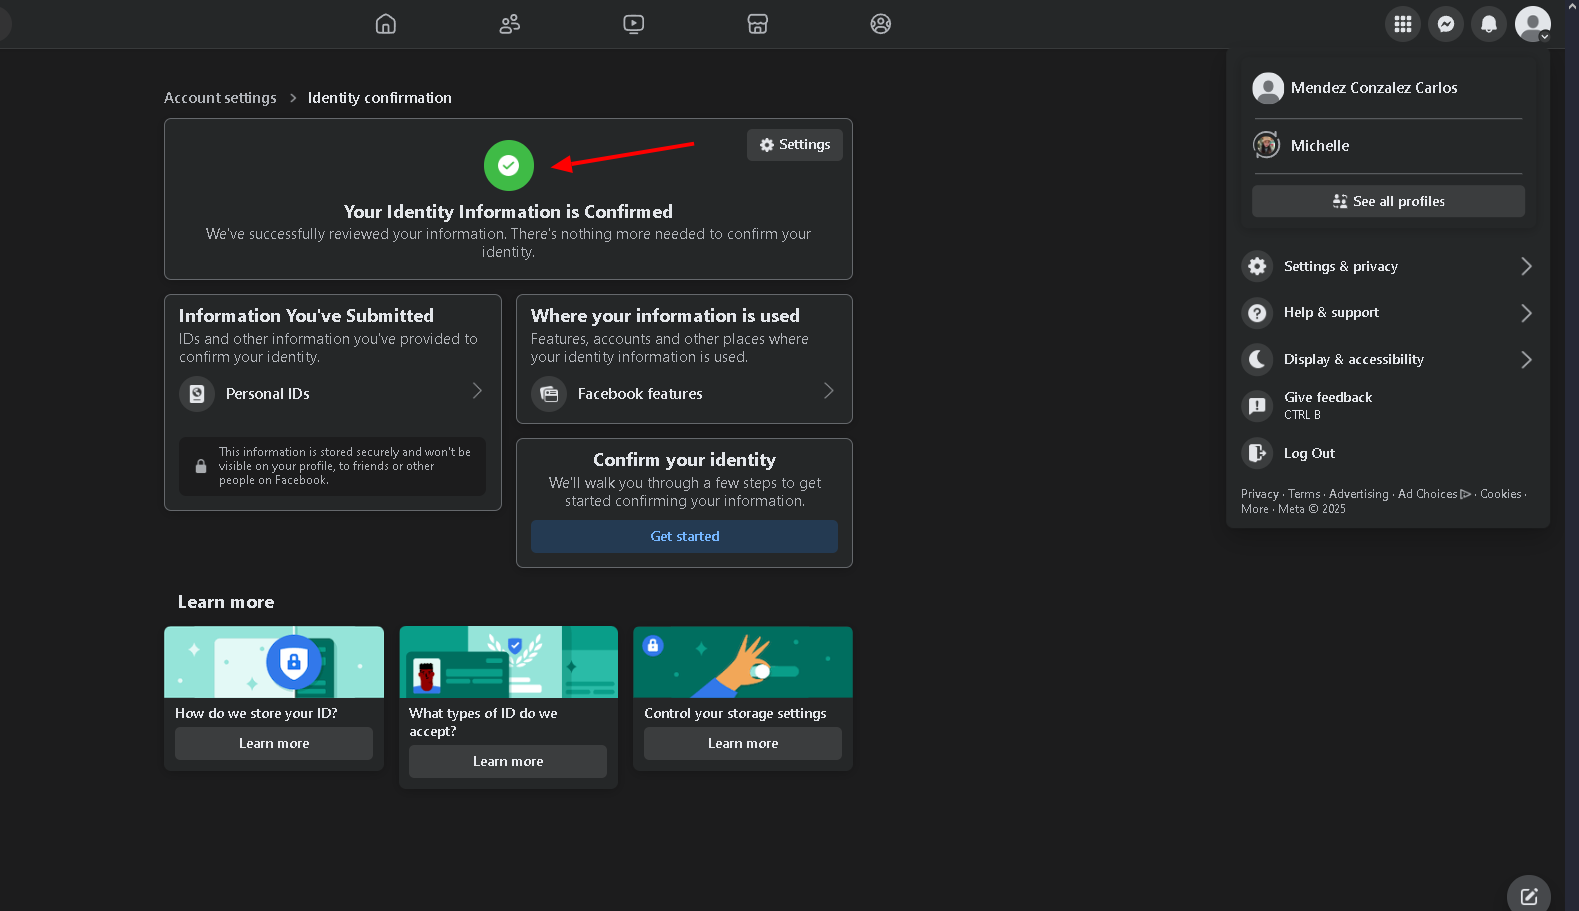
Task: Open the Groups icon in top bar
Action: click(880, 24)
